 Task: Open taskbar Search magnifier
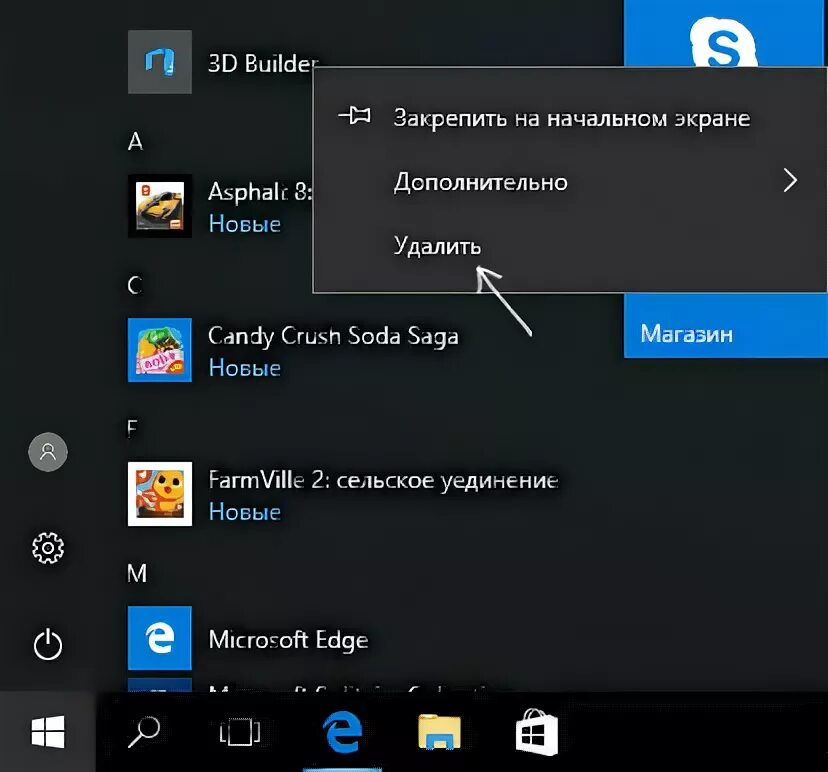144,732
